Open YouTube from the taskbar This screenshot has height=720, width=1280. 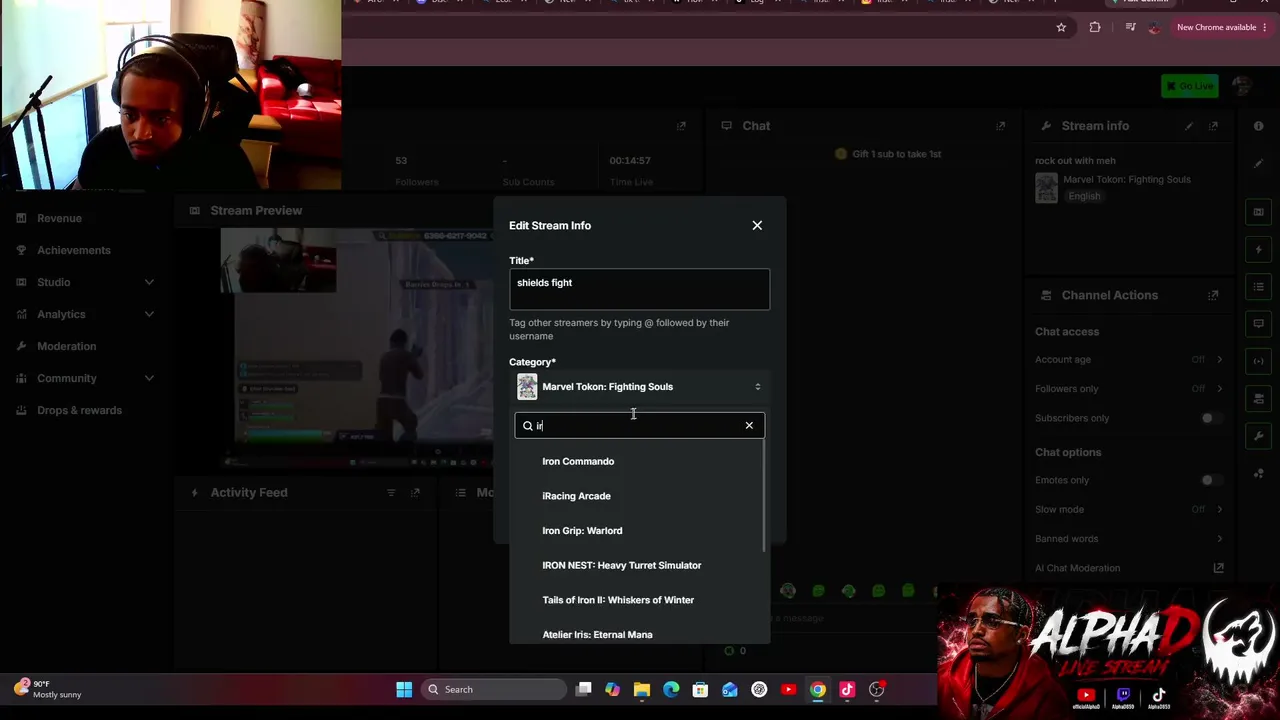pyautogui.click(x=789, y=689)
